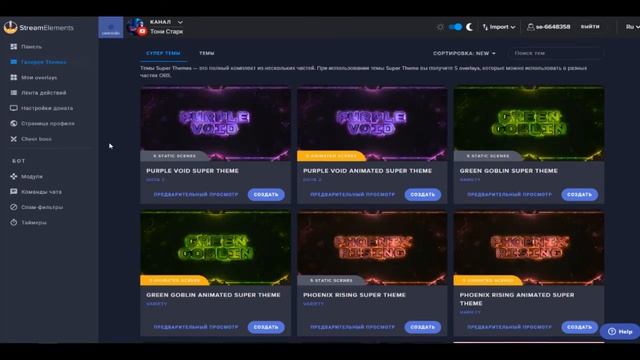
Task: Open Страница профиля globe icon
Action: pyautogui.click(x=14, y=123)
